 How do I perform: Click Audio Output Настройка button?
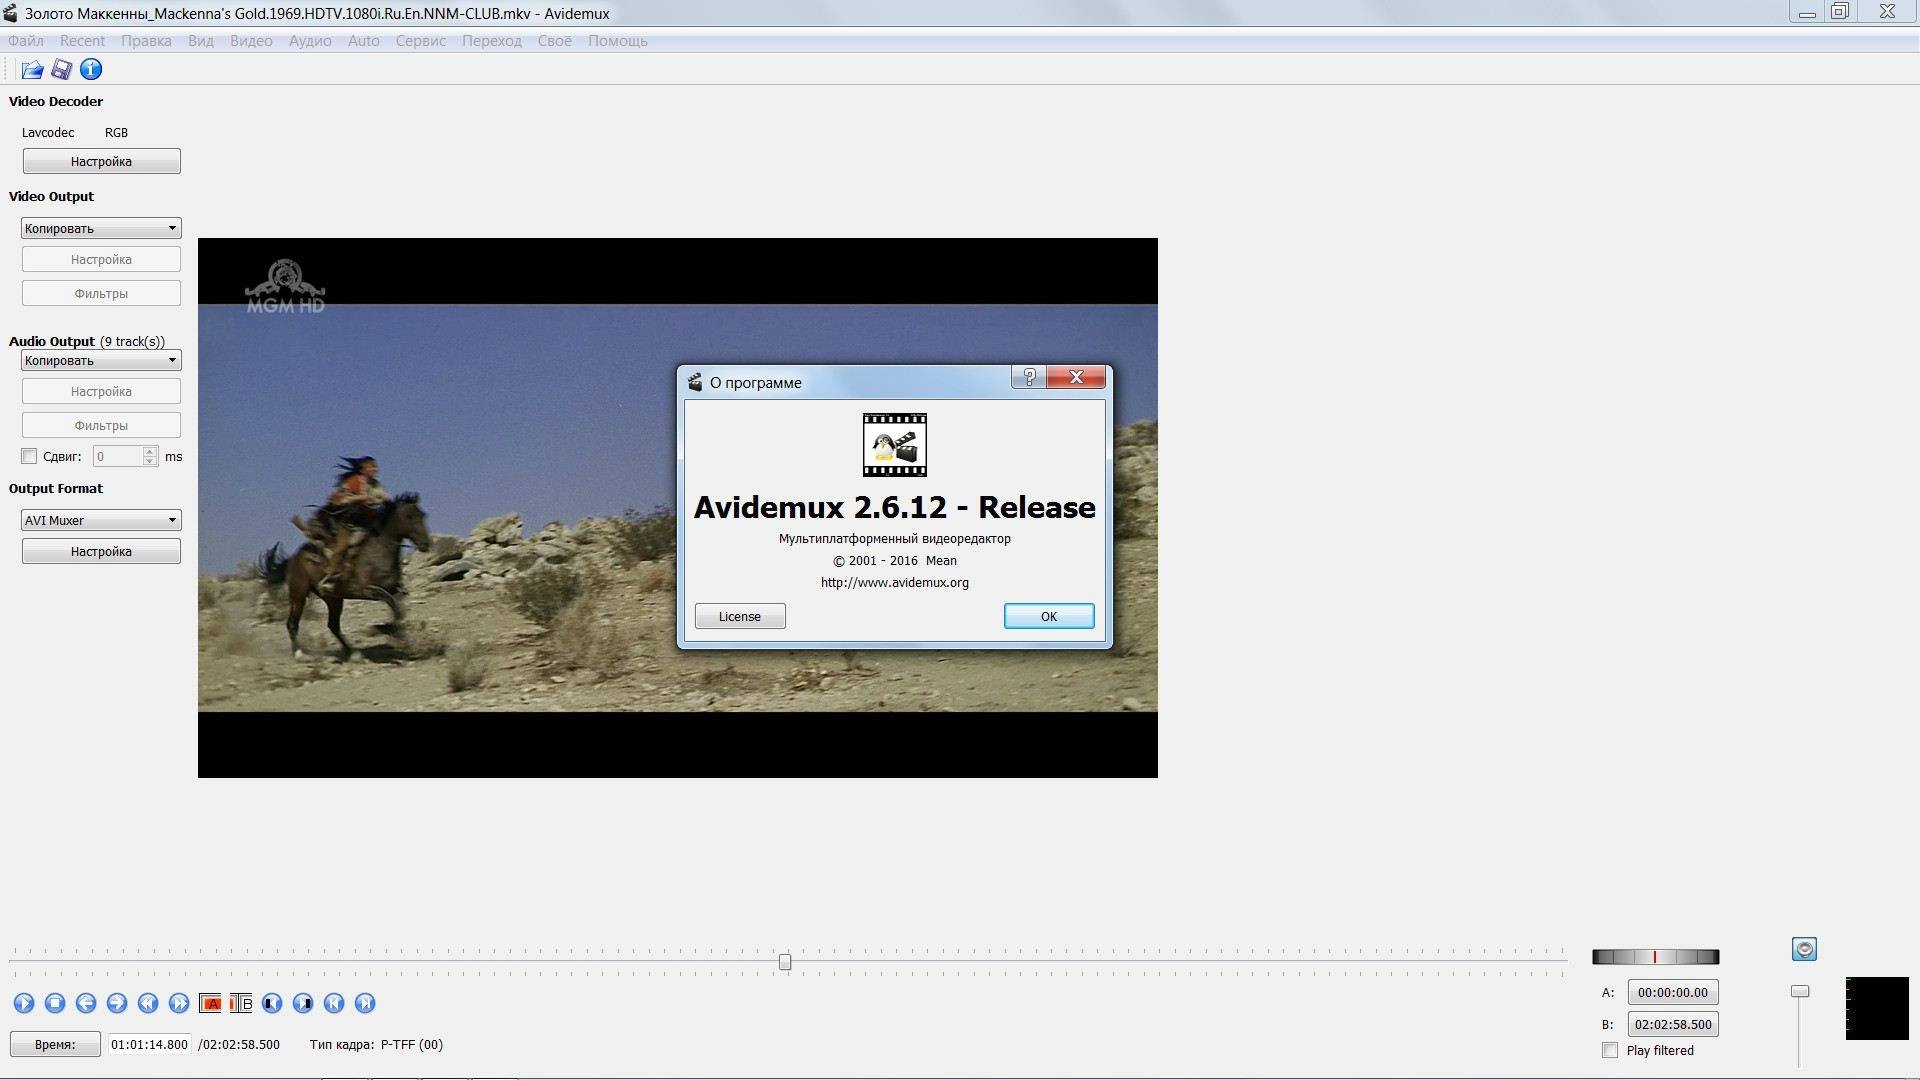coord(101,391)
